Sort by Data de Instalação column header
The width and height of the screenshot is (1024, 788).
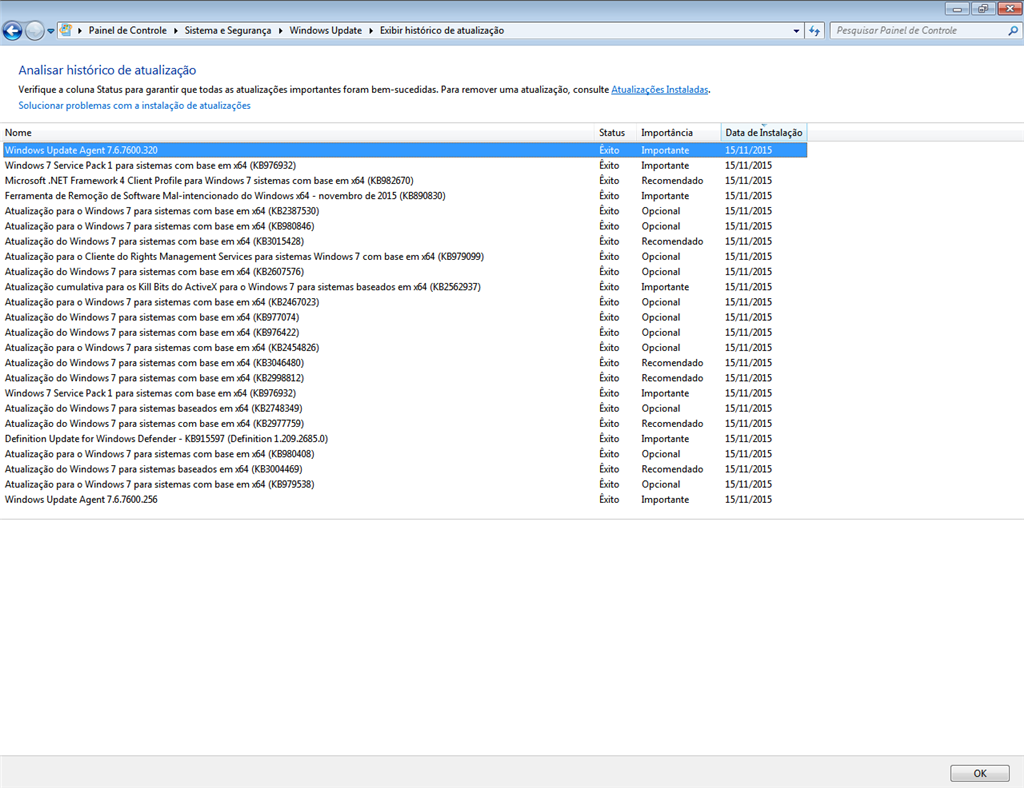tap(764, 133)
